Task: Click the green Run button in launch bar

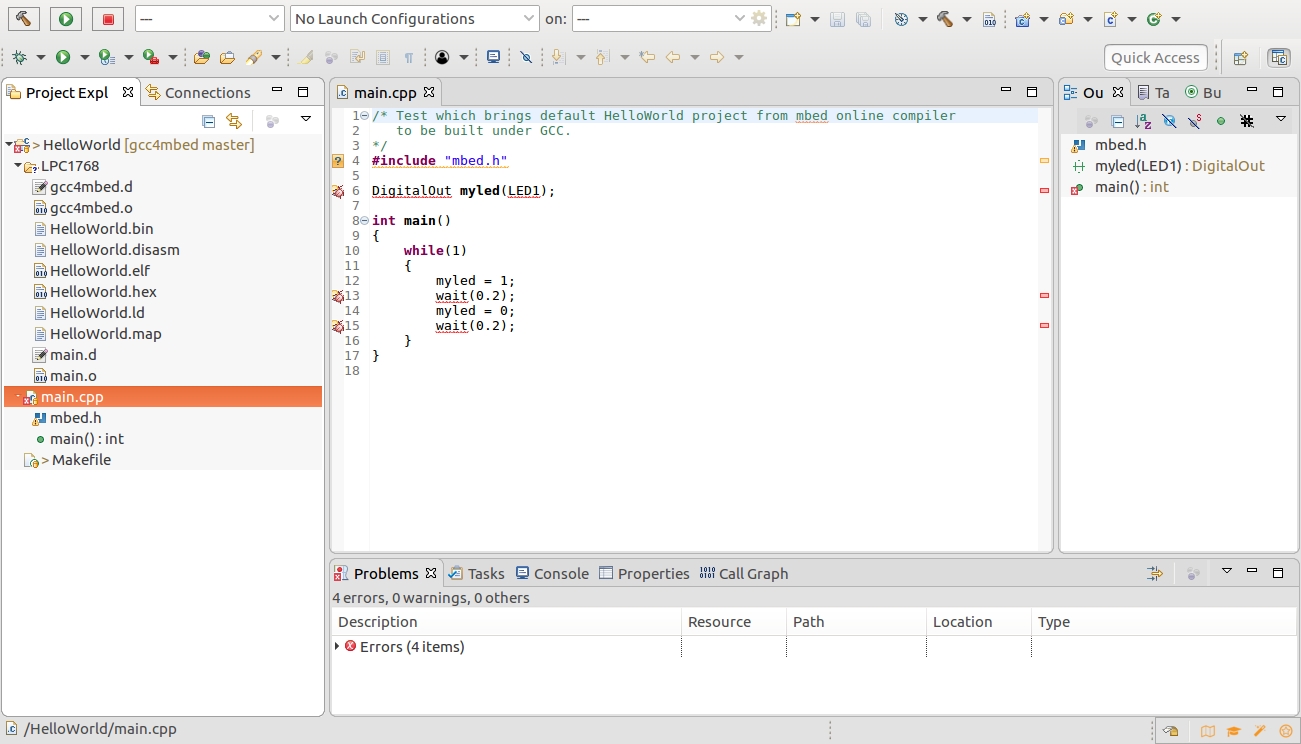Action: pos(66,18)
